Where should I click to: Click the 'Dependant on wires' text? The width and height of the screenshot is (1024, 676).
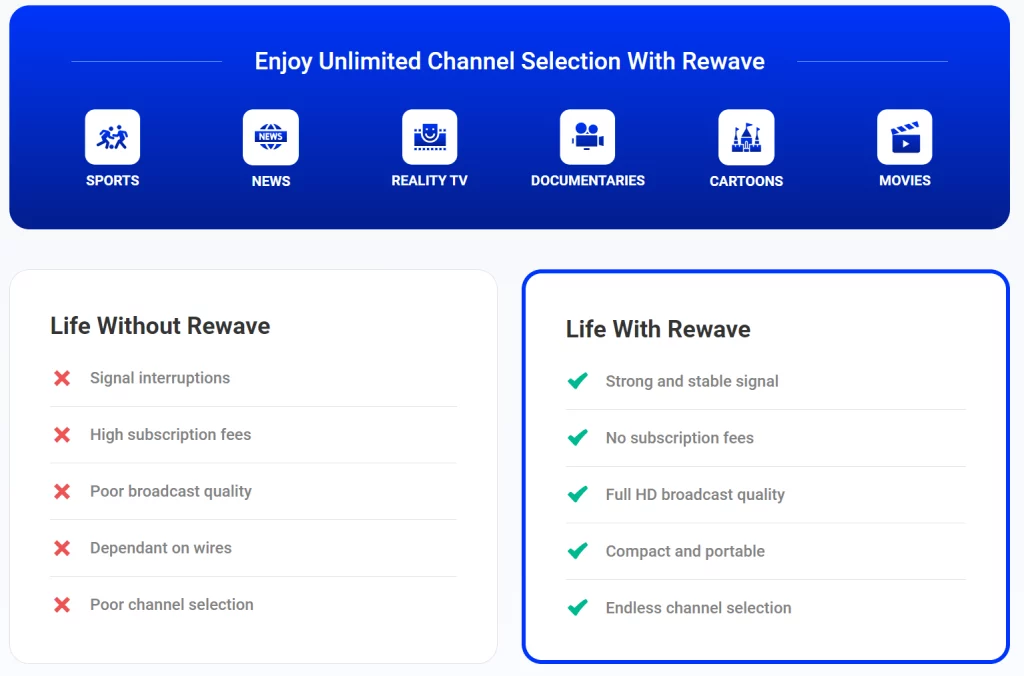[x=161, y=548]
